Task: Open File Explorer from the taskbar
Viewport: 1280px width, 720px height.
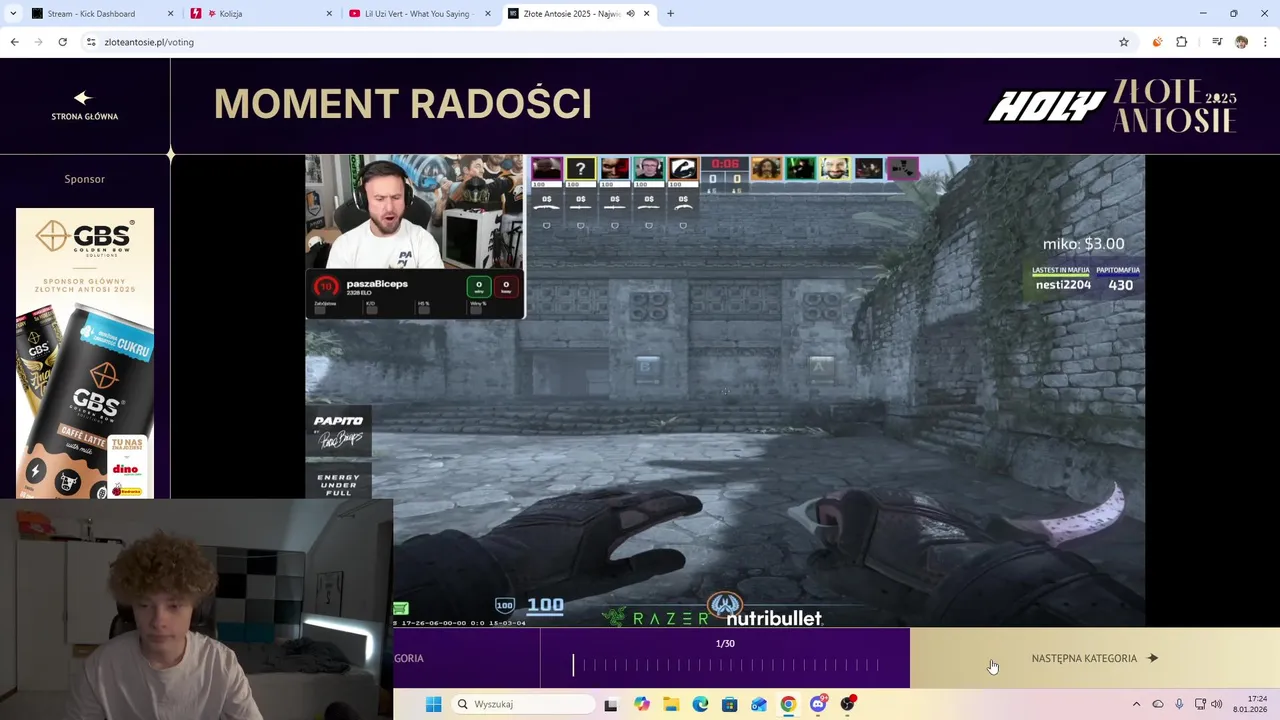Action: 671,704
